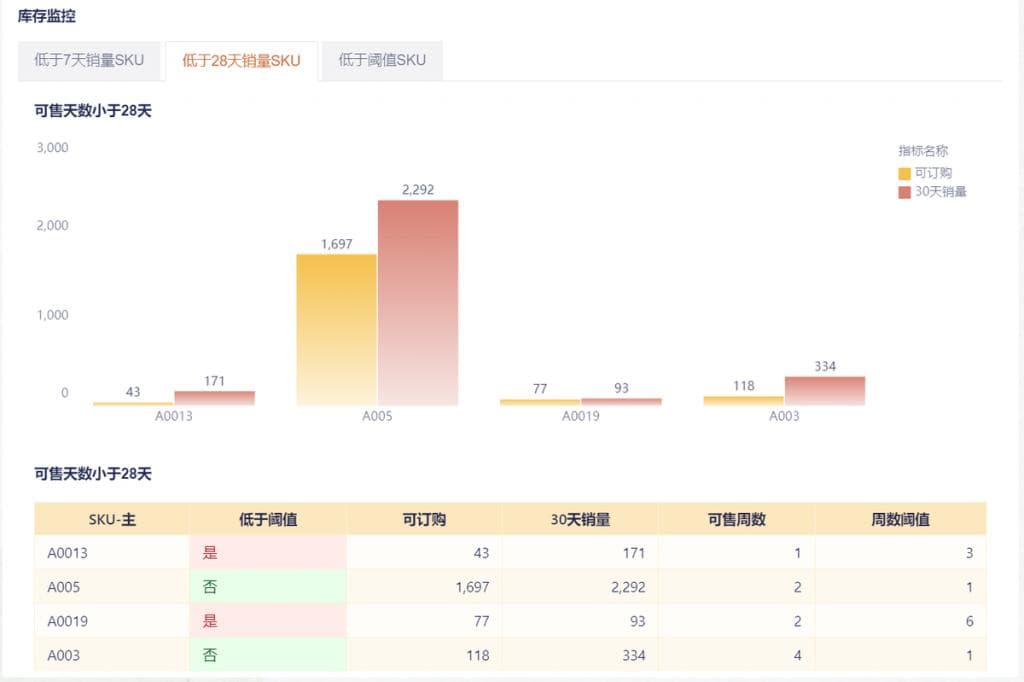1024x682 pixels.
Task: Select the A005 table cell
Action: click(x=112, y=587)
